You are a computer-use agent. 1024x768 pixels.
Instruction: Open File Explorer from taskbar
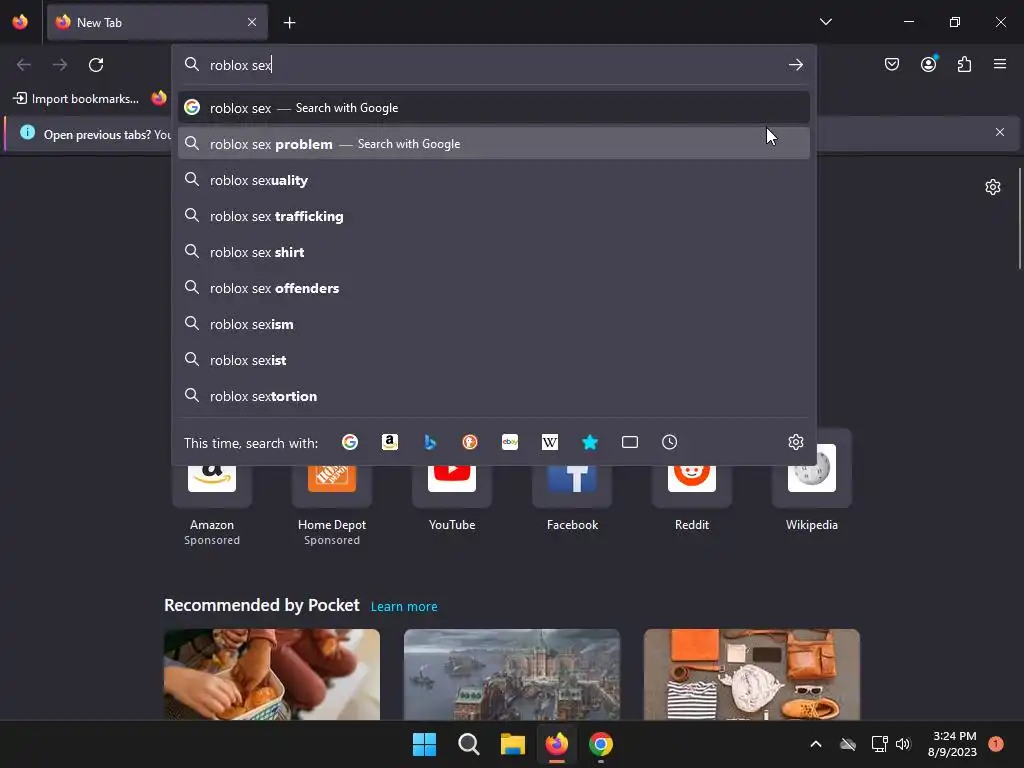(x=513, y=744)
